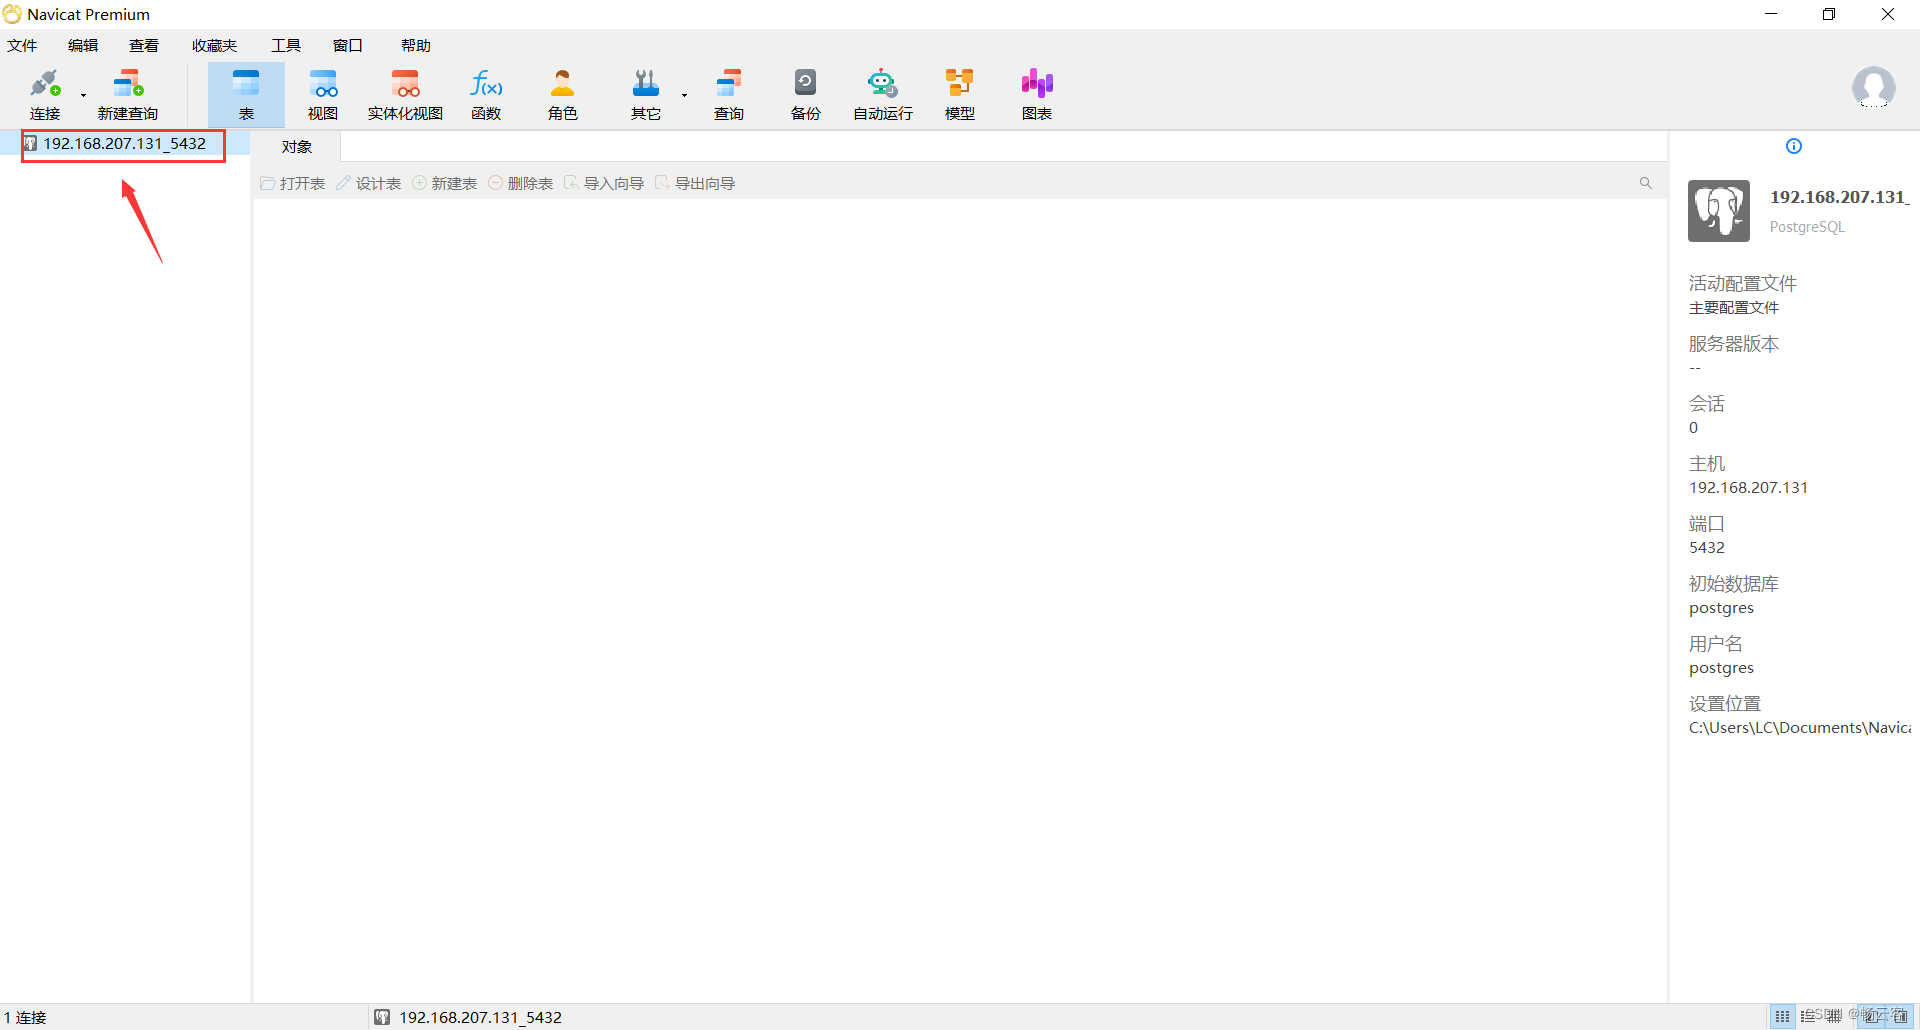Open the 文件 menu
The width and height of the screenshot is (1920, 1030).
(x=22, y=46)
